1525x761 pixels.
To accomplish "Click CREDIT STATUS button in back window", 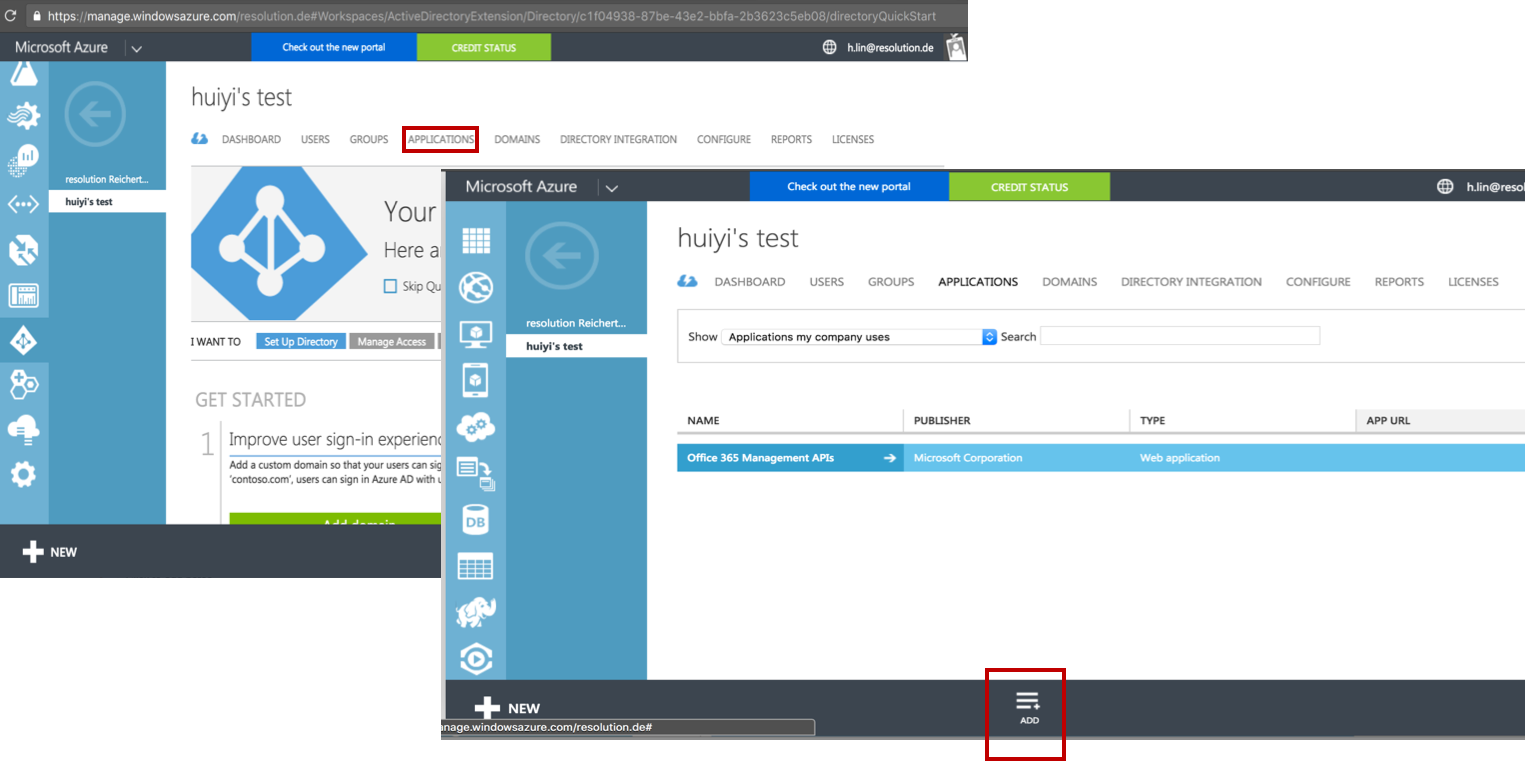I will pos(483,47).
